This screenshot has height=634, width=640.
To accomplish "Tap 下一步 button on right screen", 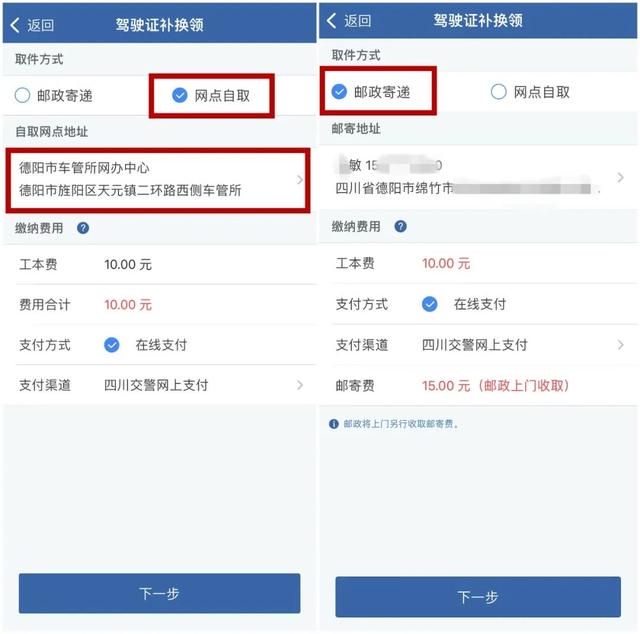I will tap(478, 597).
